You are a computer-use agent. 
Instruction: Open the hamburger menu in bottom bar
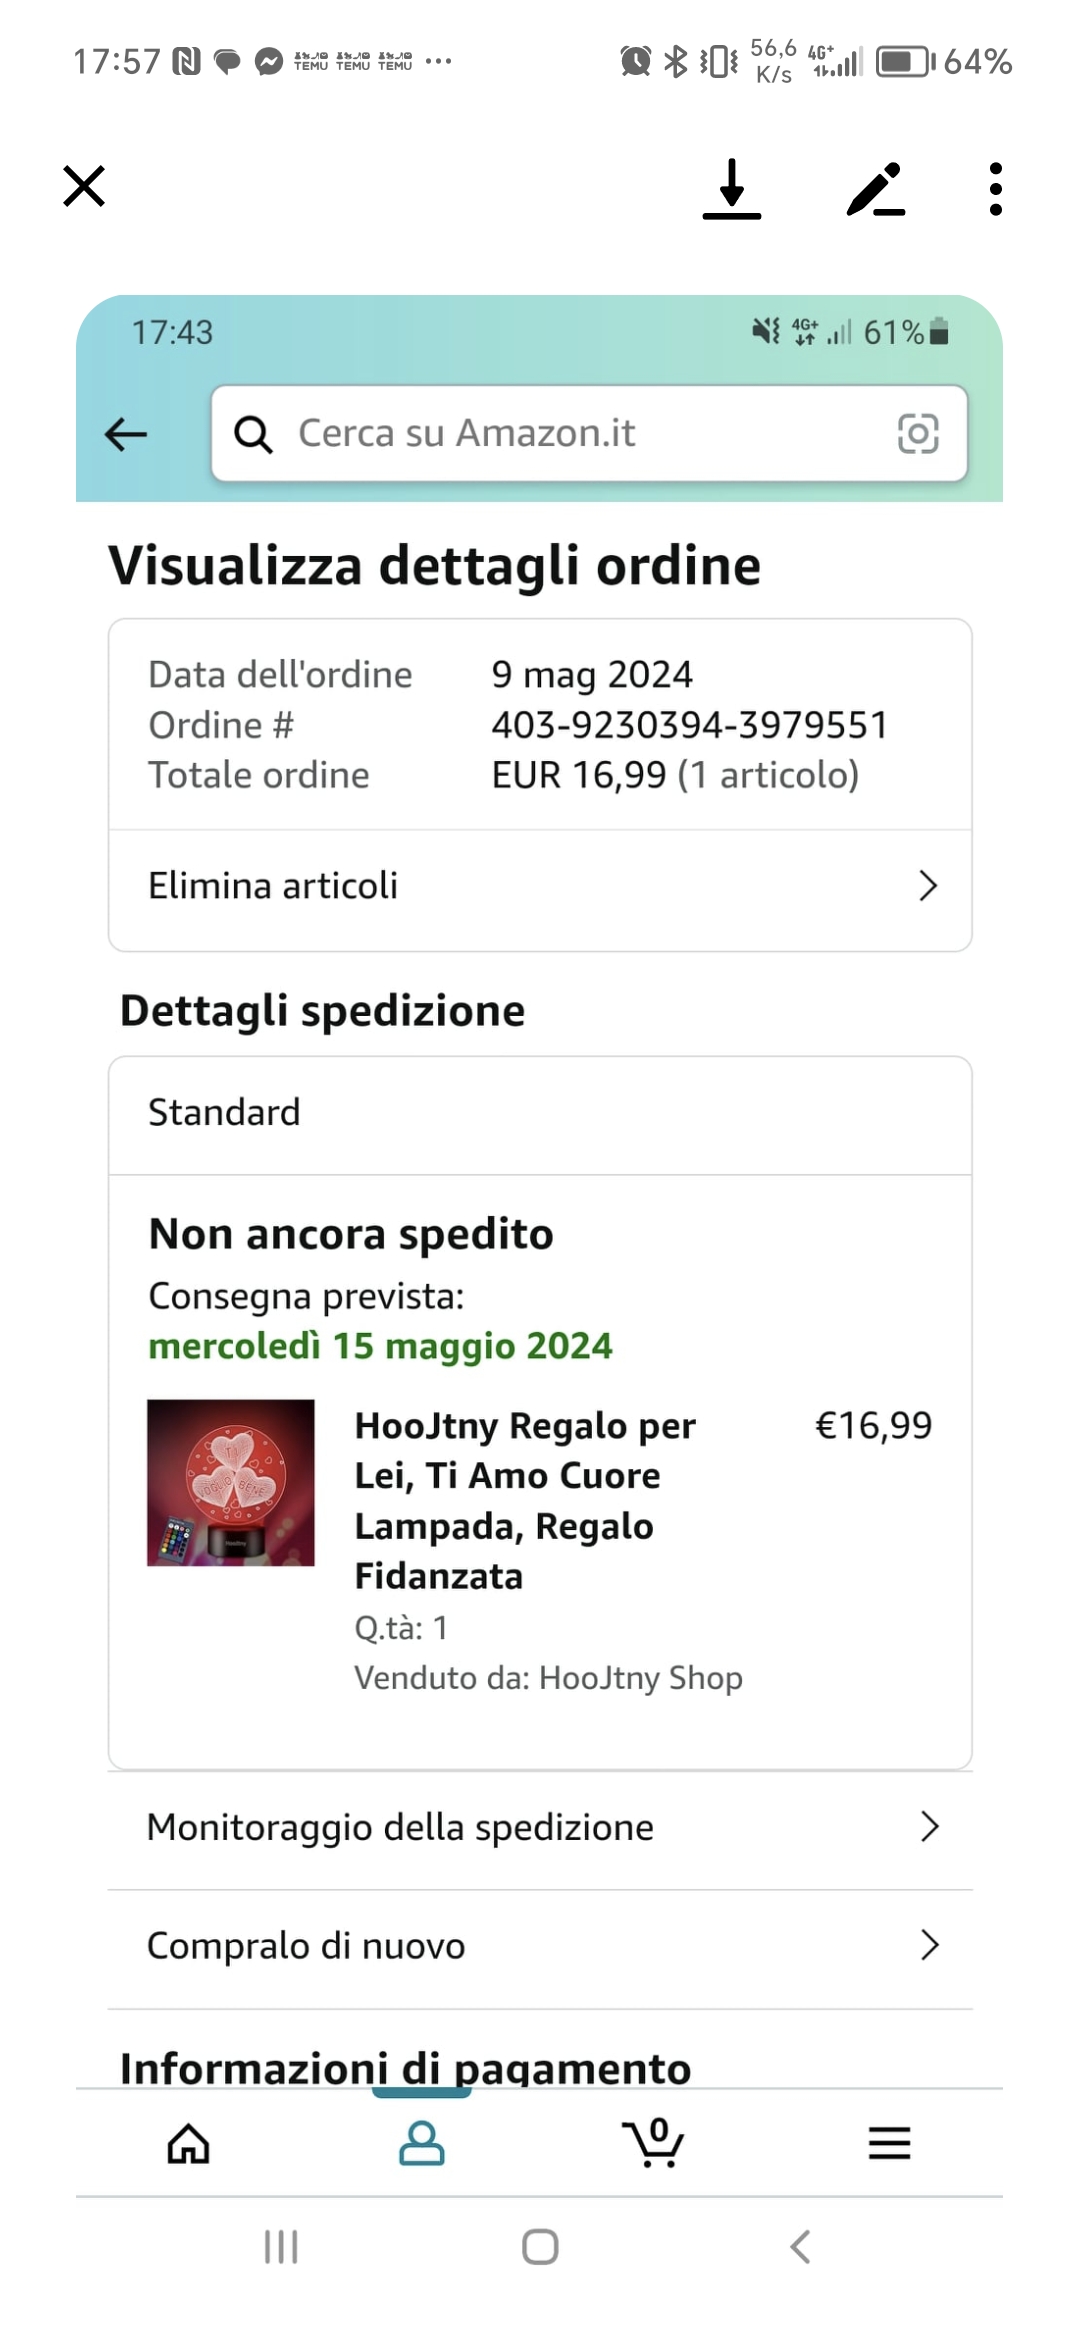(890, 2143)
